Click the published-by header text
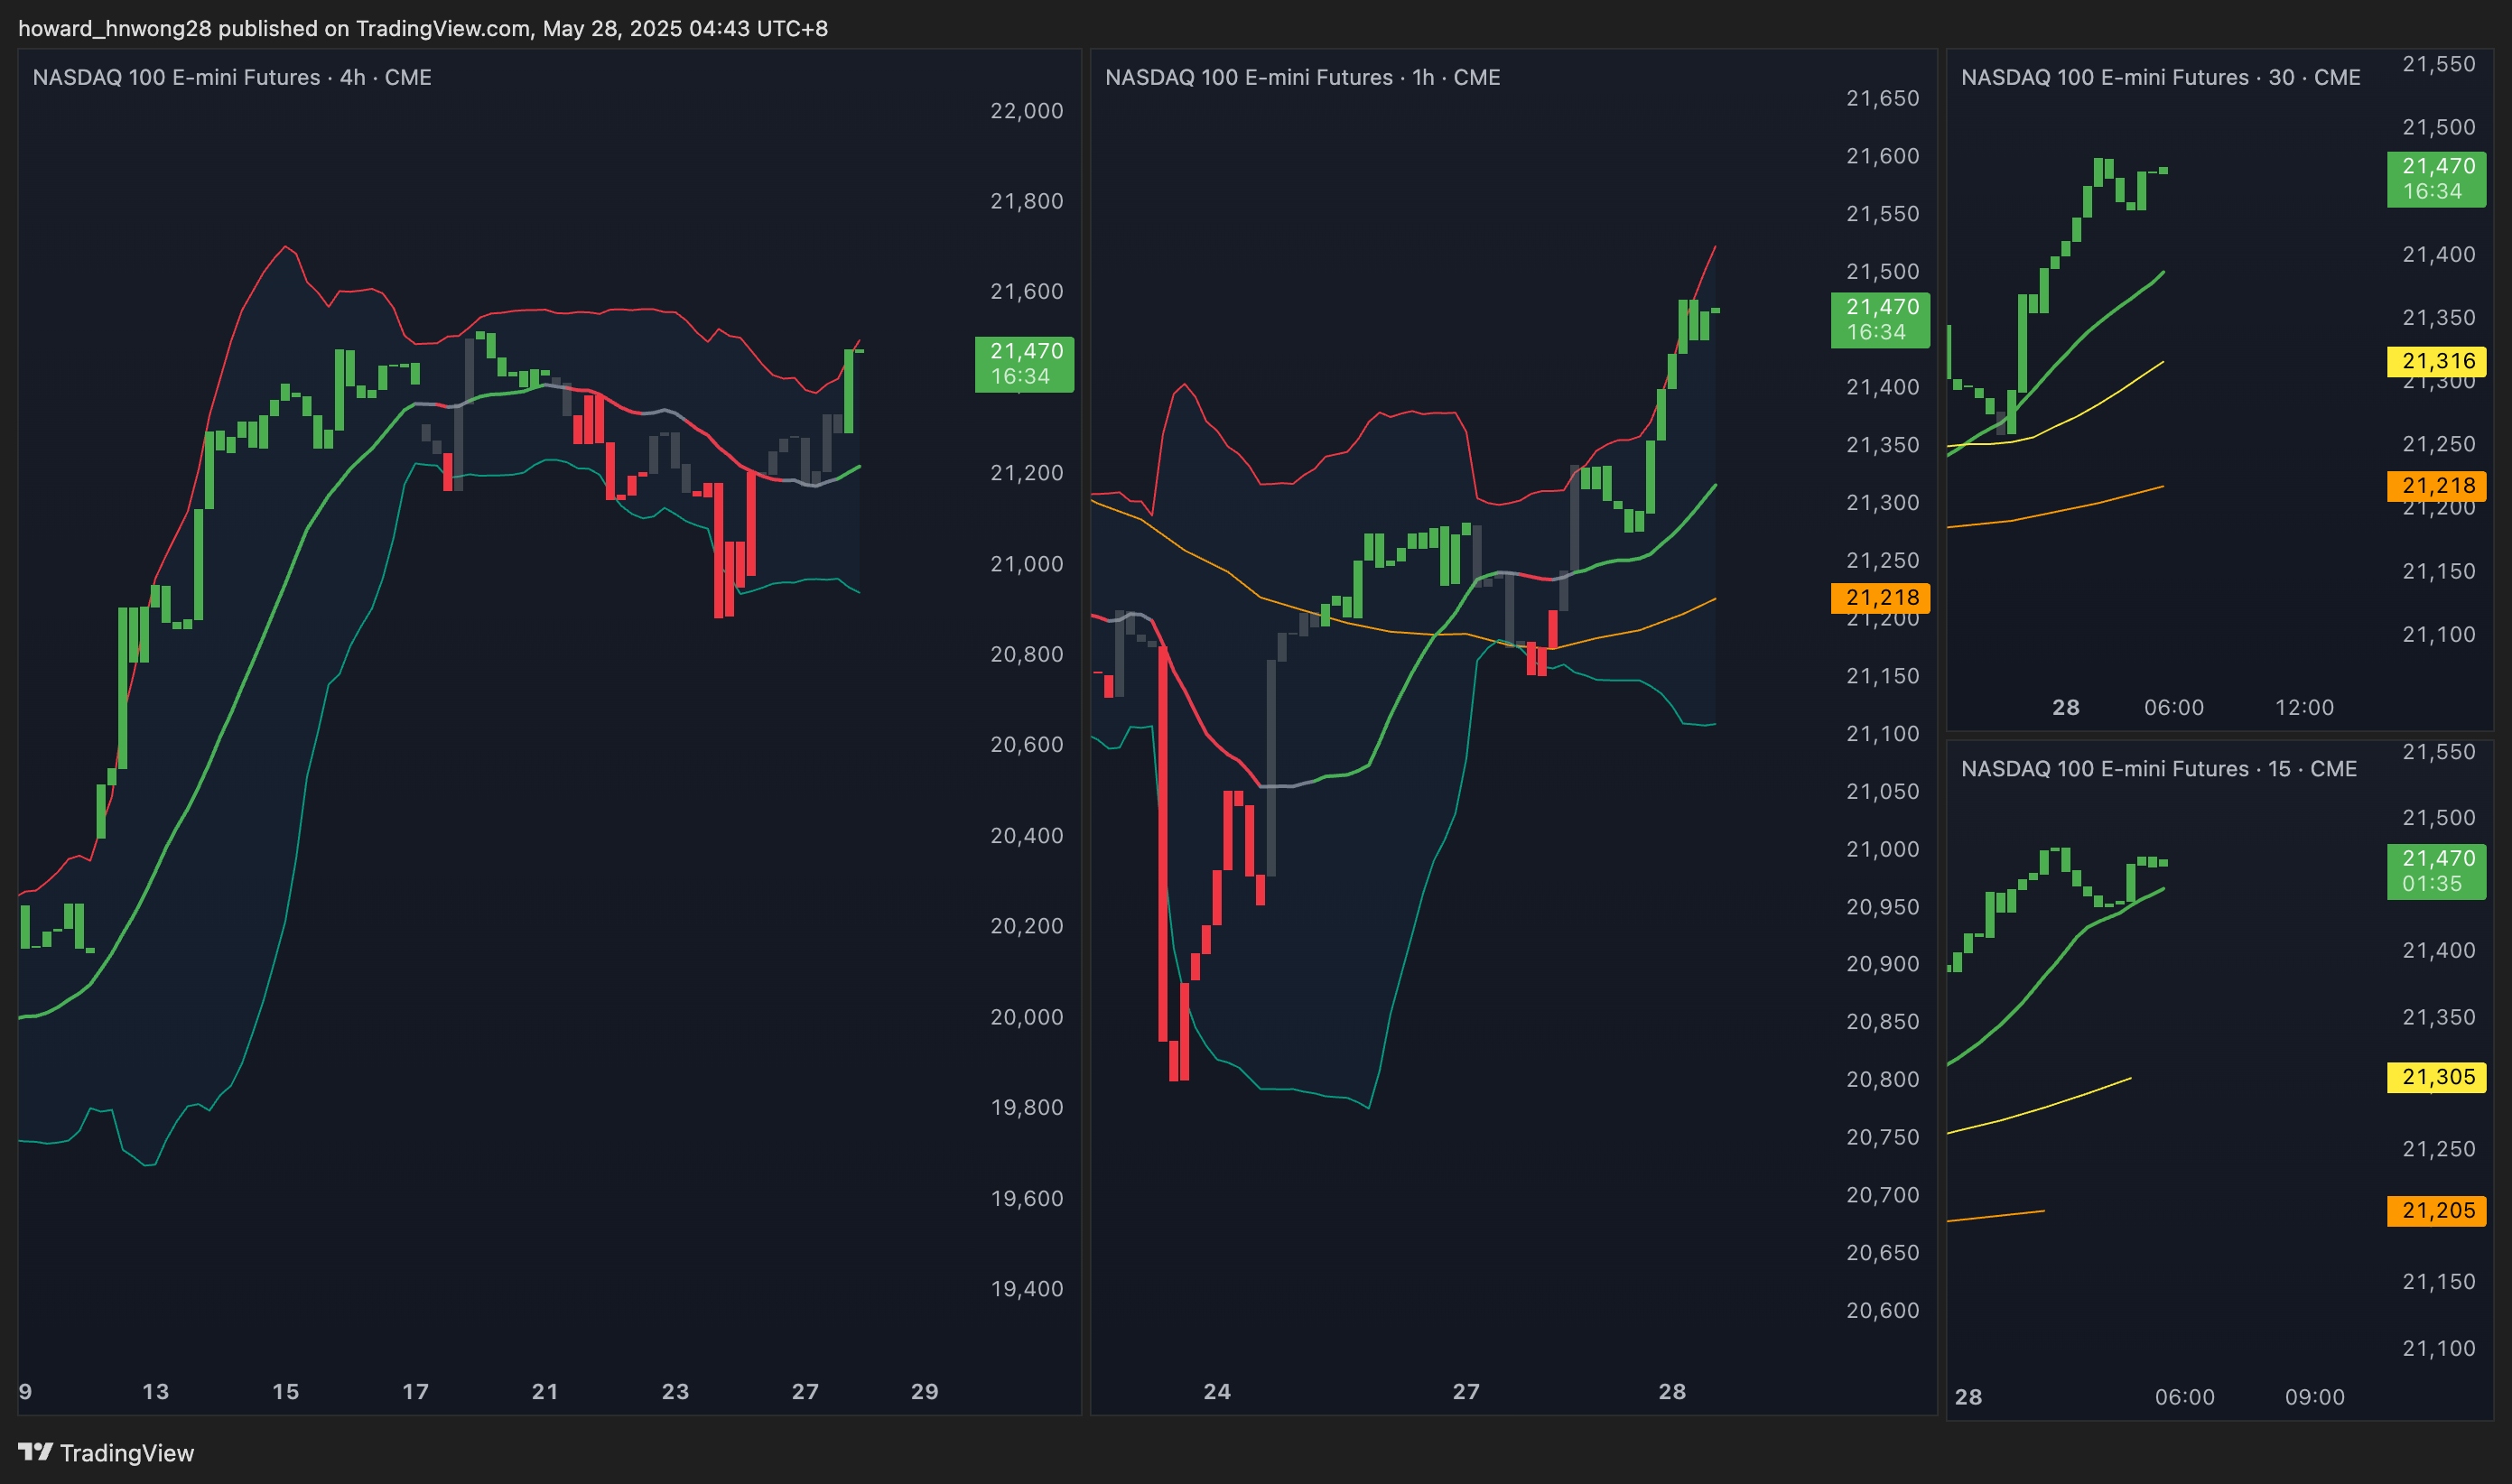Image resolution: width=2512 pixels, height=1484 pixels. pyautogui.click(x=423, y=28)
